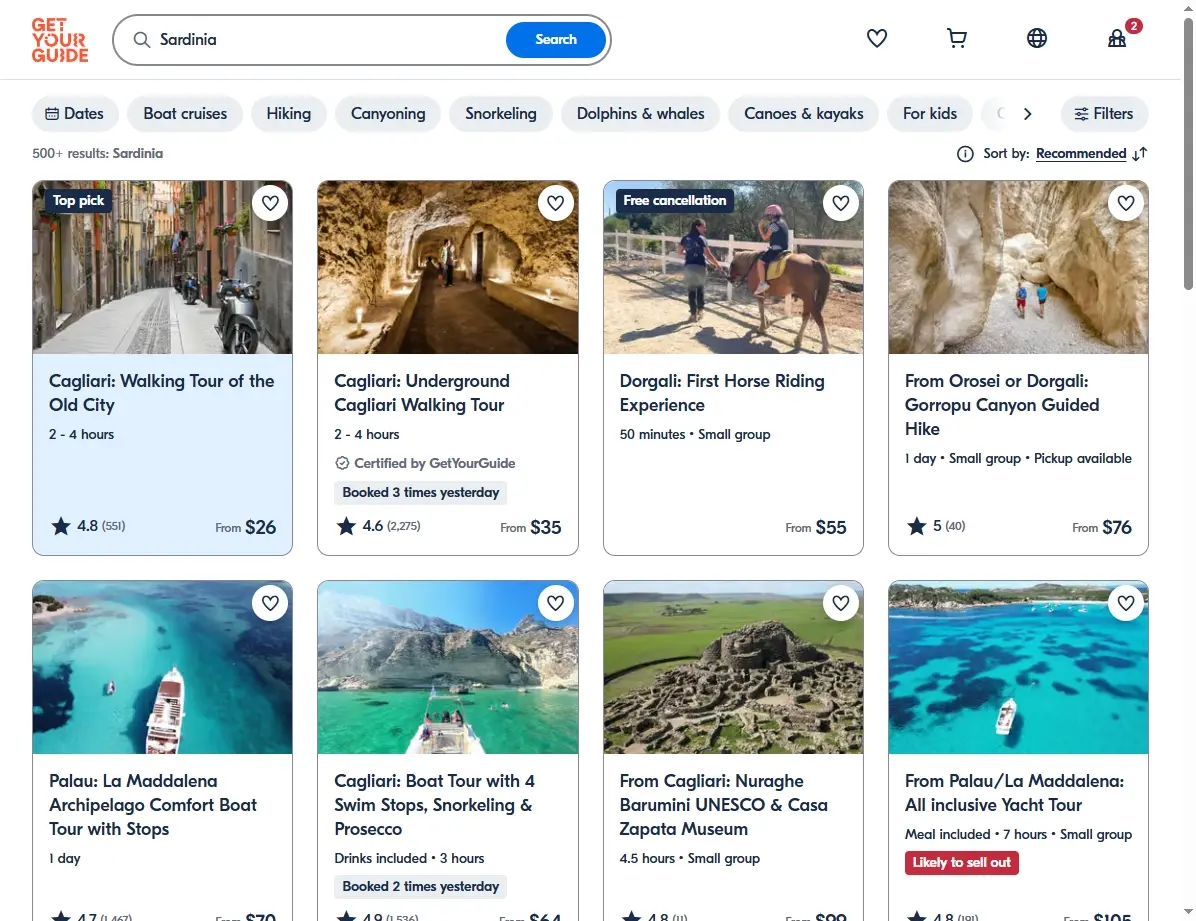Viewport: 1196px width, 921px height.
Task: Open Underground Cagliari Walking Tour title
Action: click(x=422, y=393)
